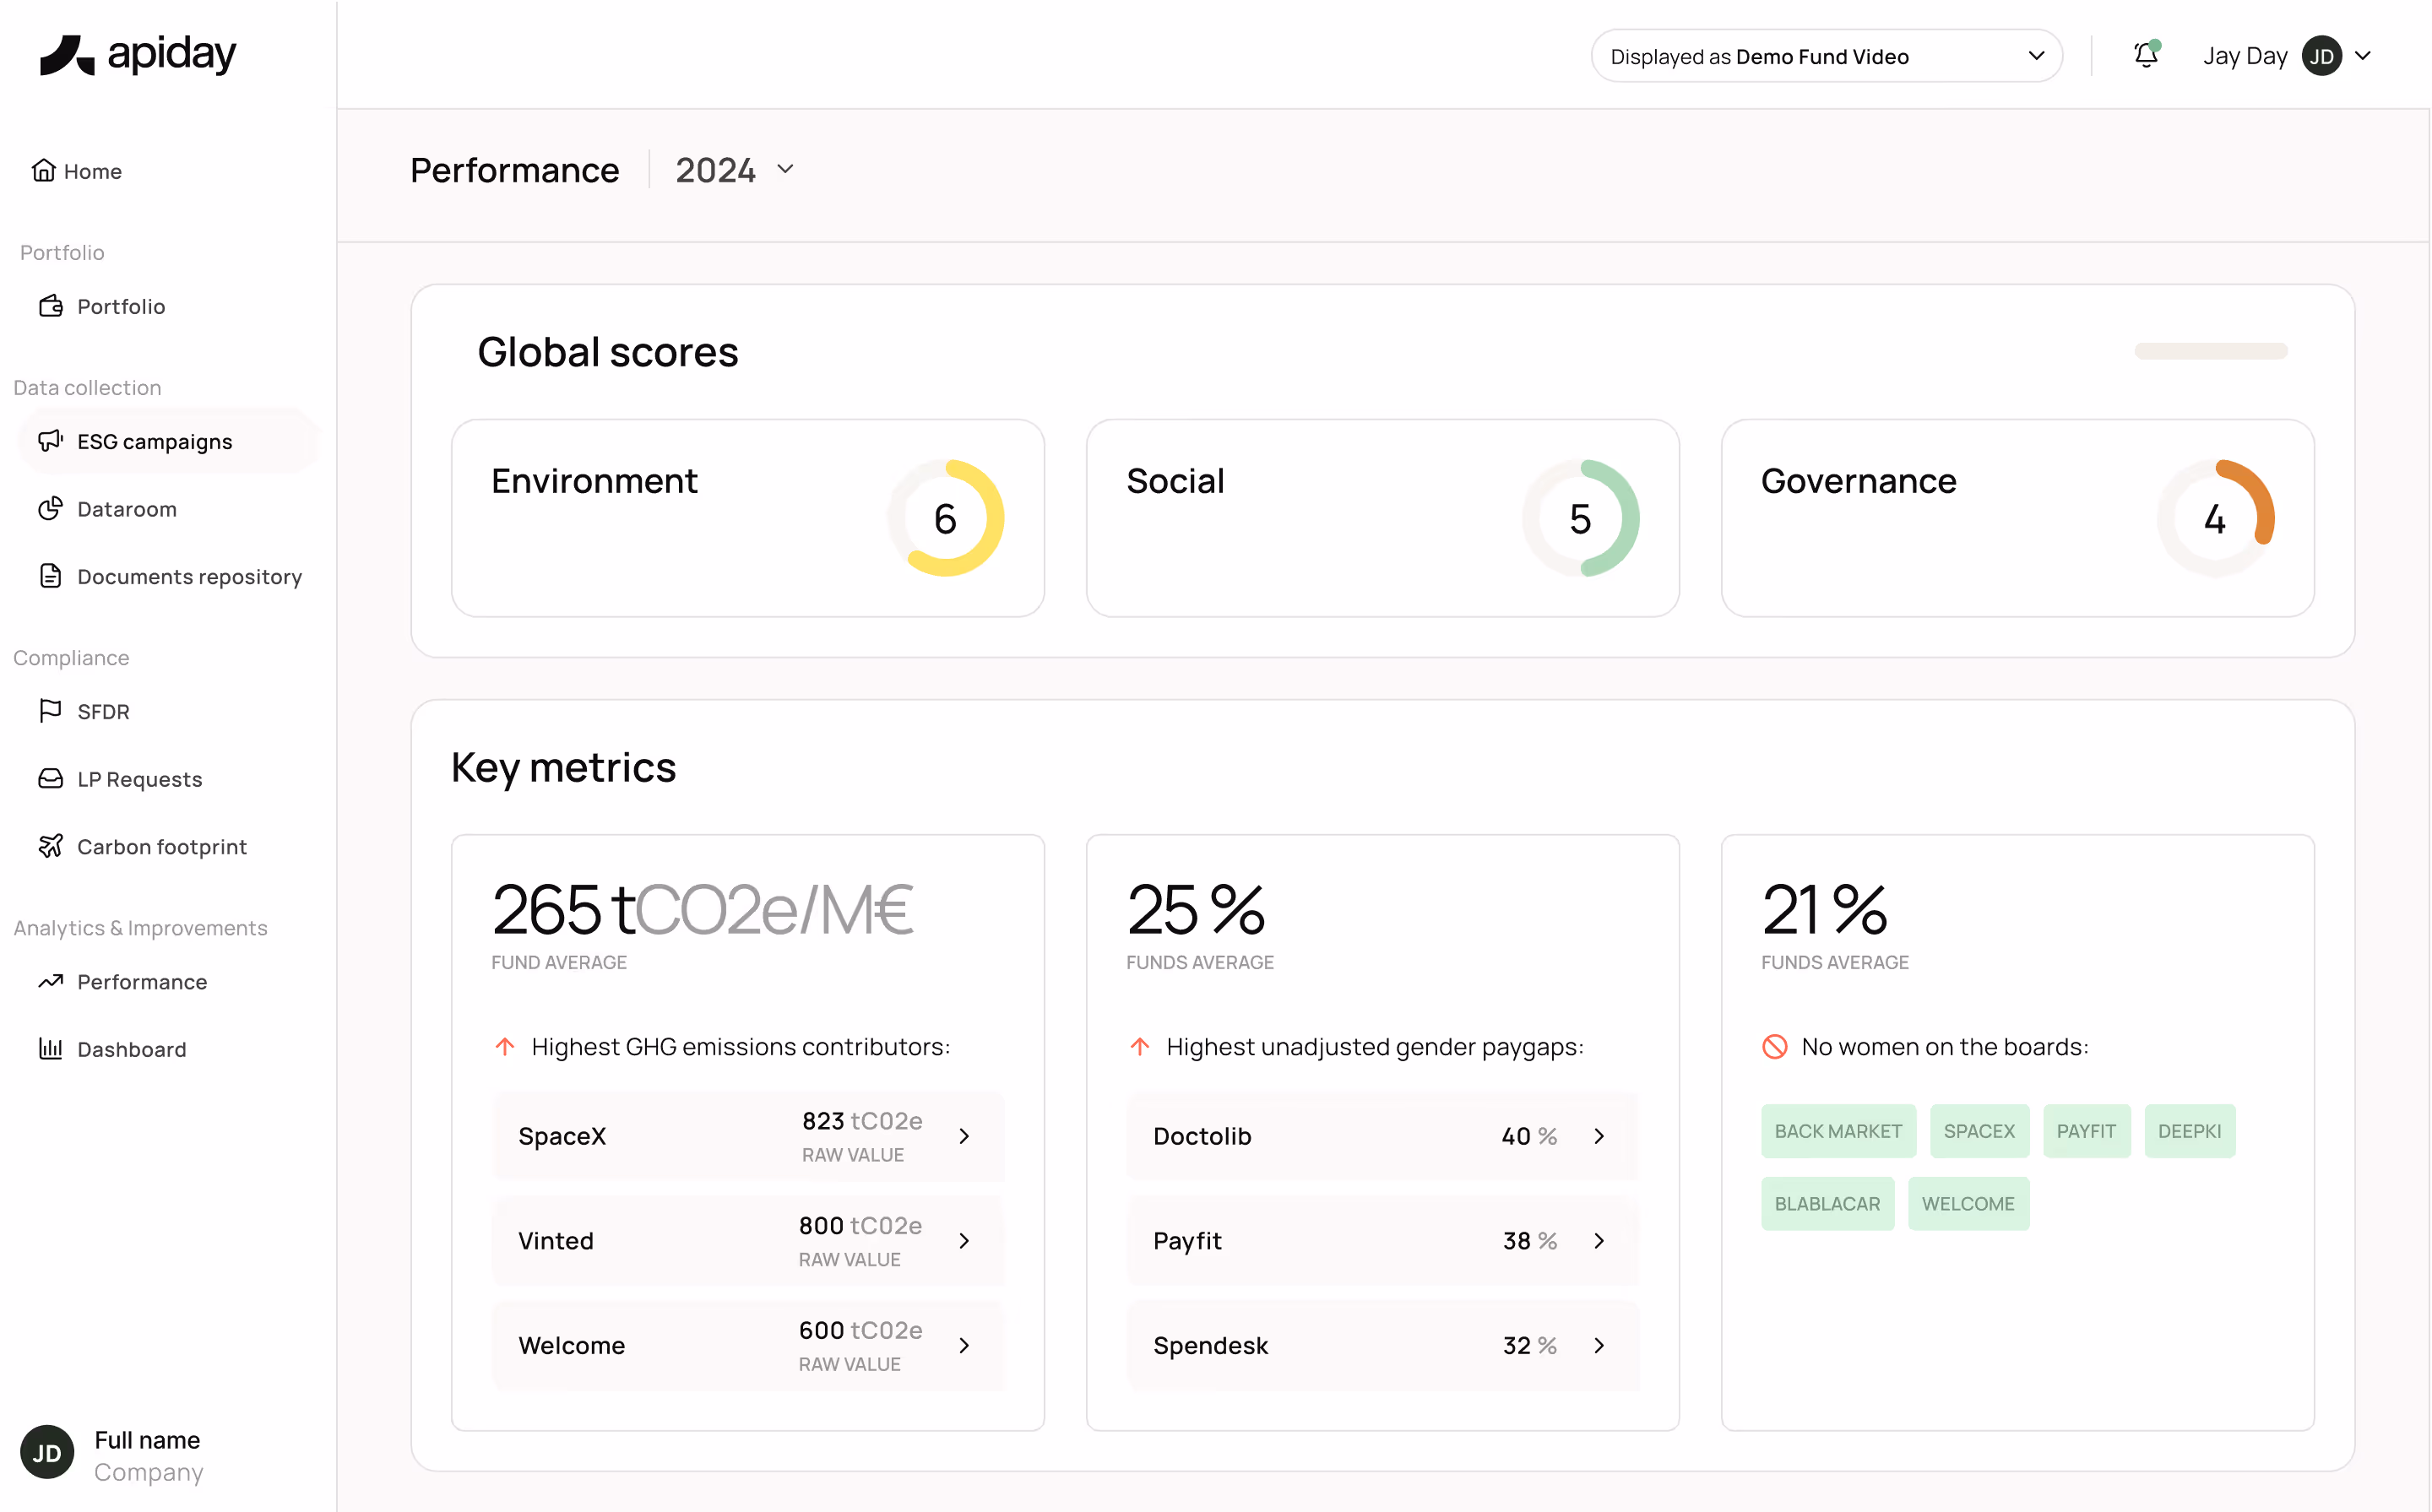Click the Home house icon
This screenshot has height=1512, width=2432.
click(43, 171)
